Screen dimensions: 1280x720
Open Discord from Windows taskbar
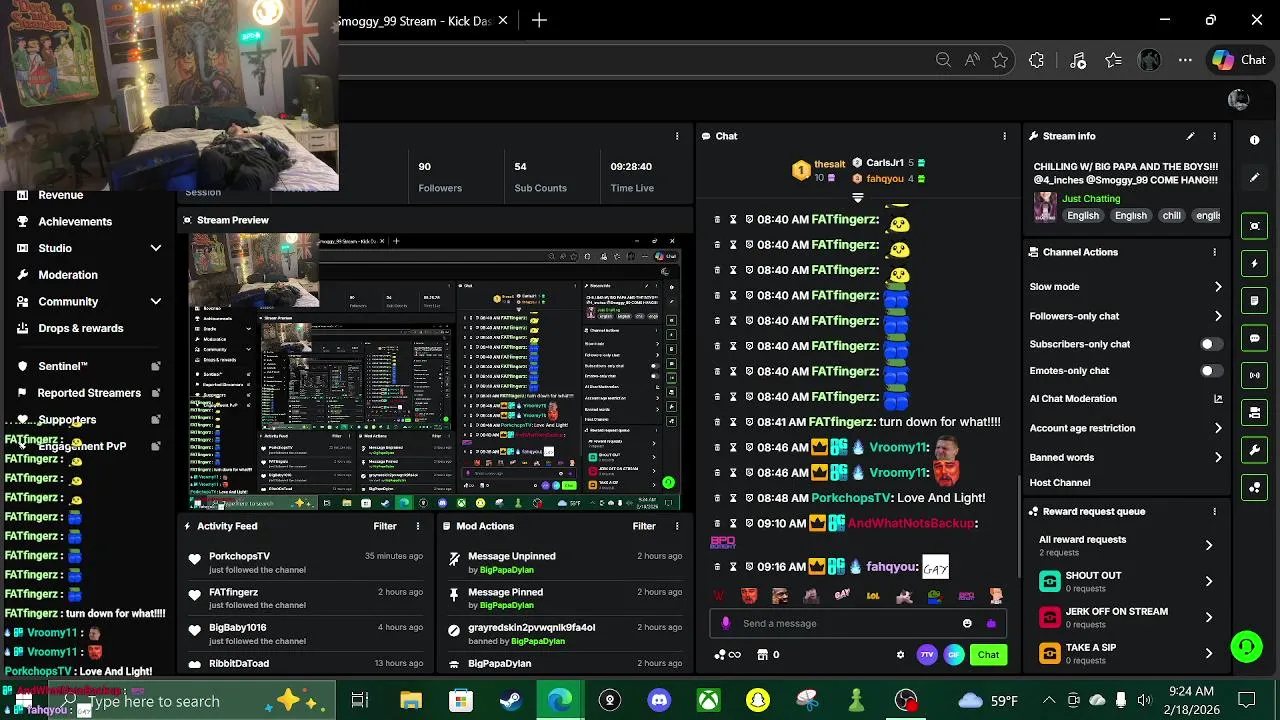659,701
